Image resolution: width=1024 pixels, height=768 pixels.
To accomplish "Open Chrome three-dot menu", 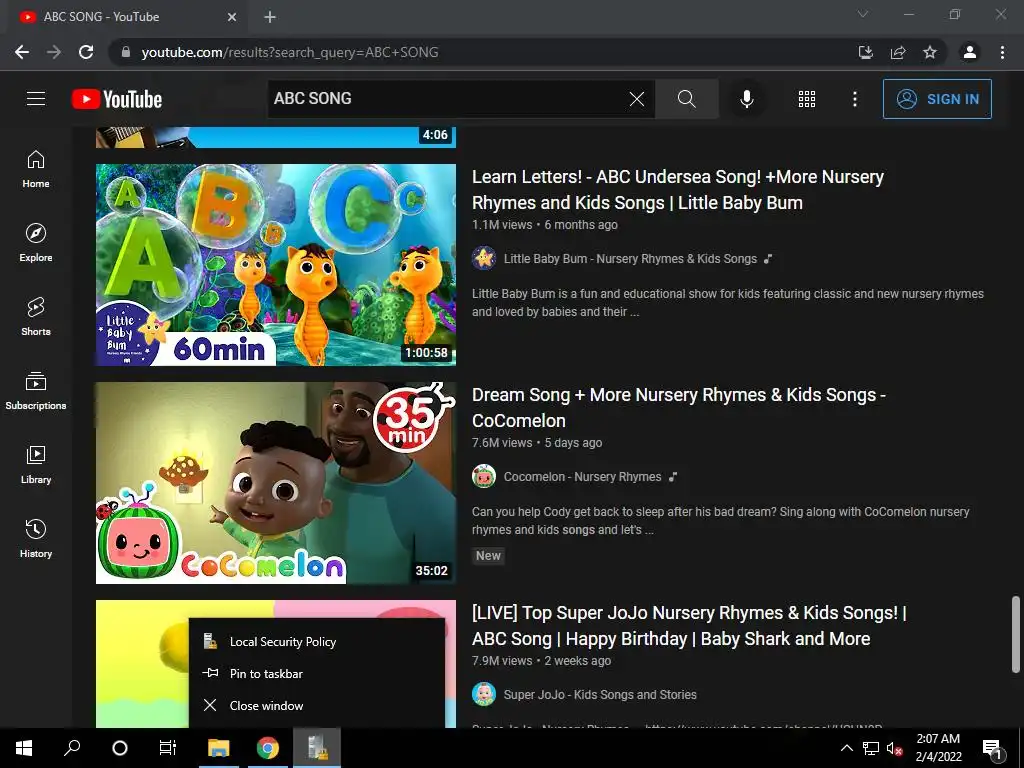I will [1002, 52].
